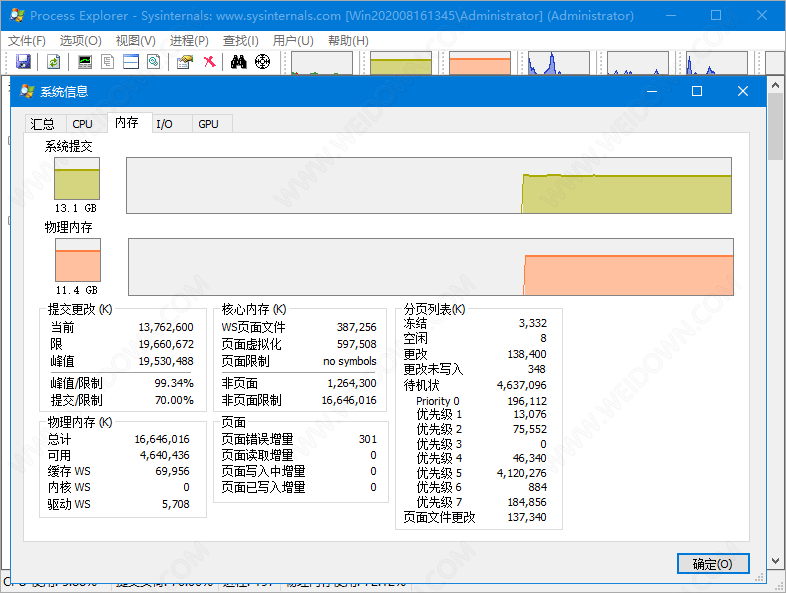
Task: Click the first toolbar blue I/O mini graph
Action: point(558,63)
